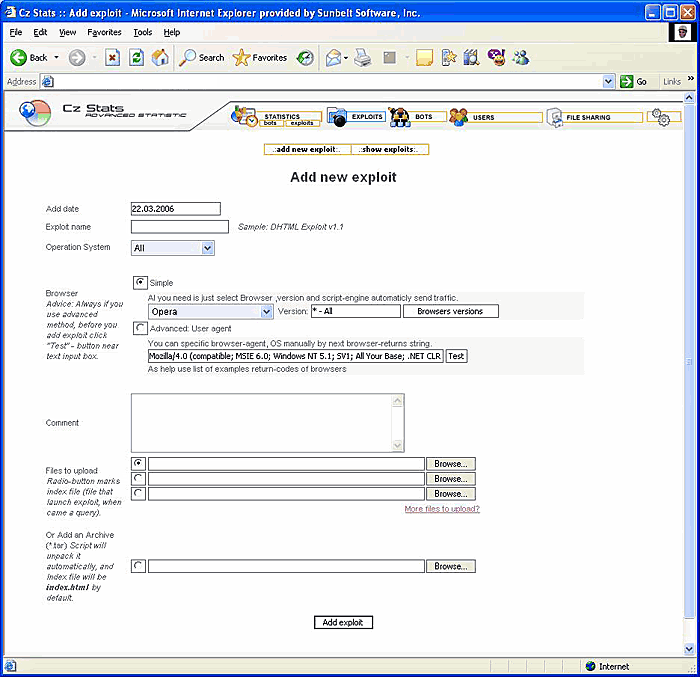Click the File Sharing document icon

(x=555, y=117)
